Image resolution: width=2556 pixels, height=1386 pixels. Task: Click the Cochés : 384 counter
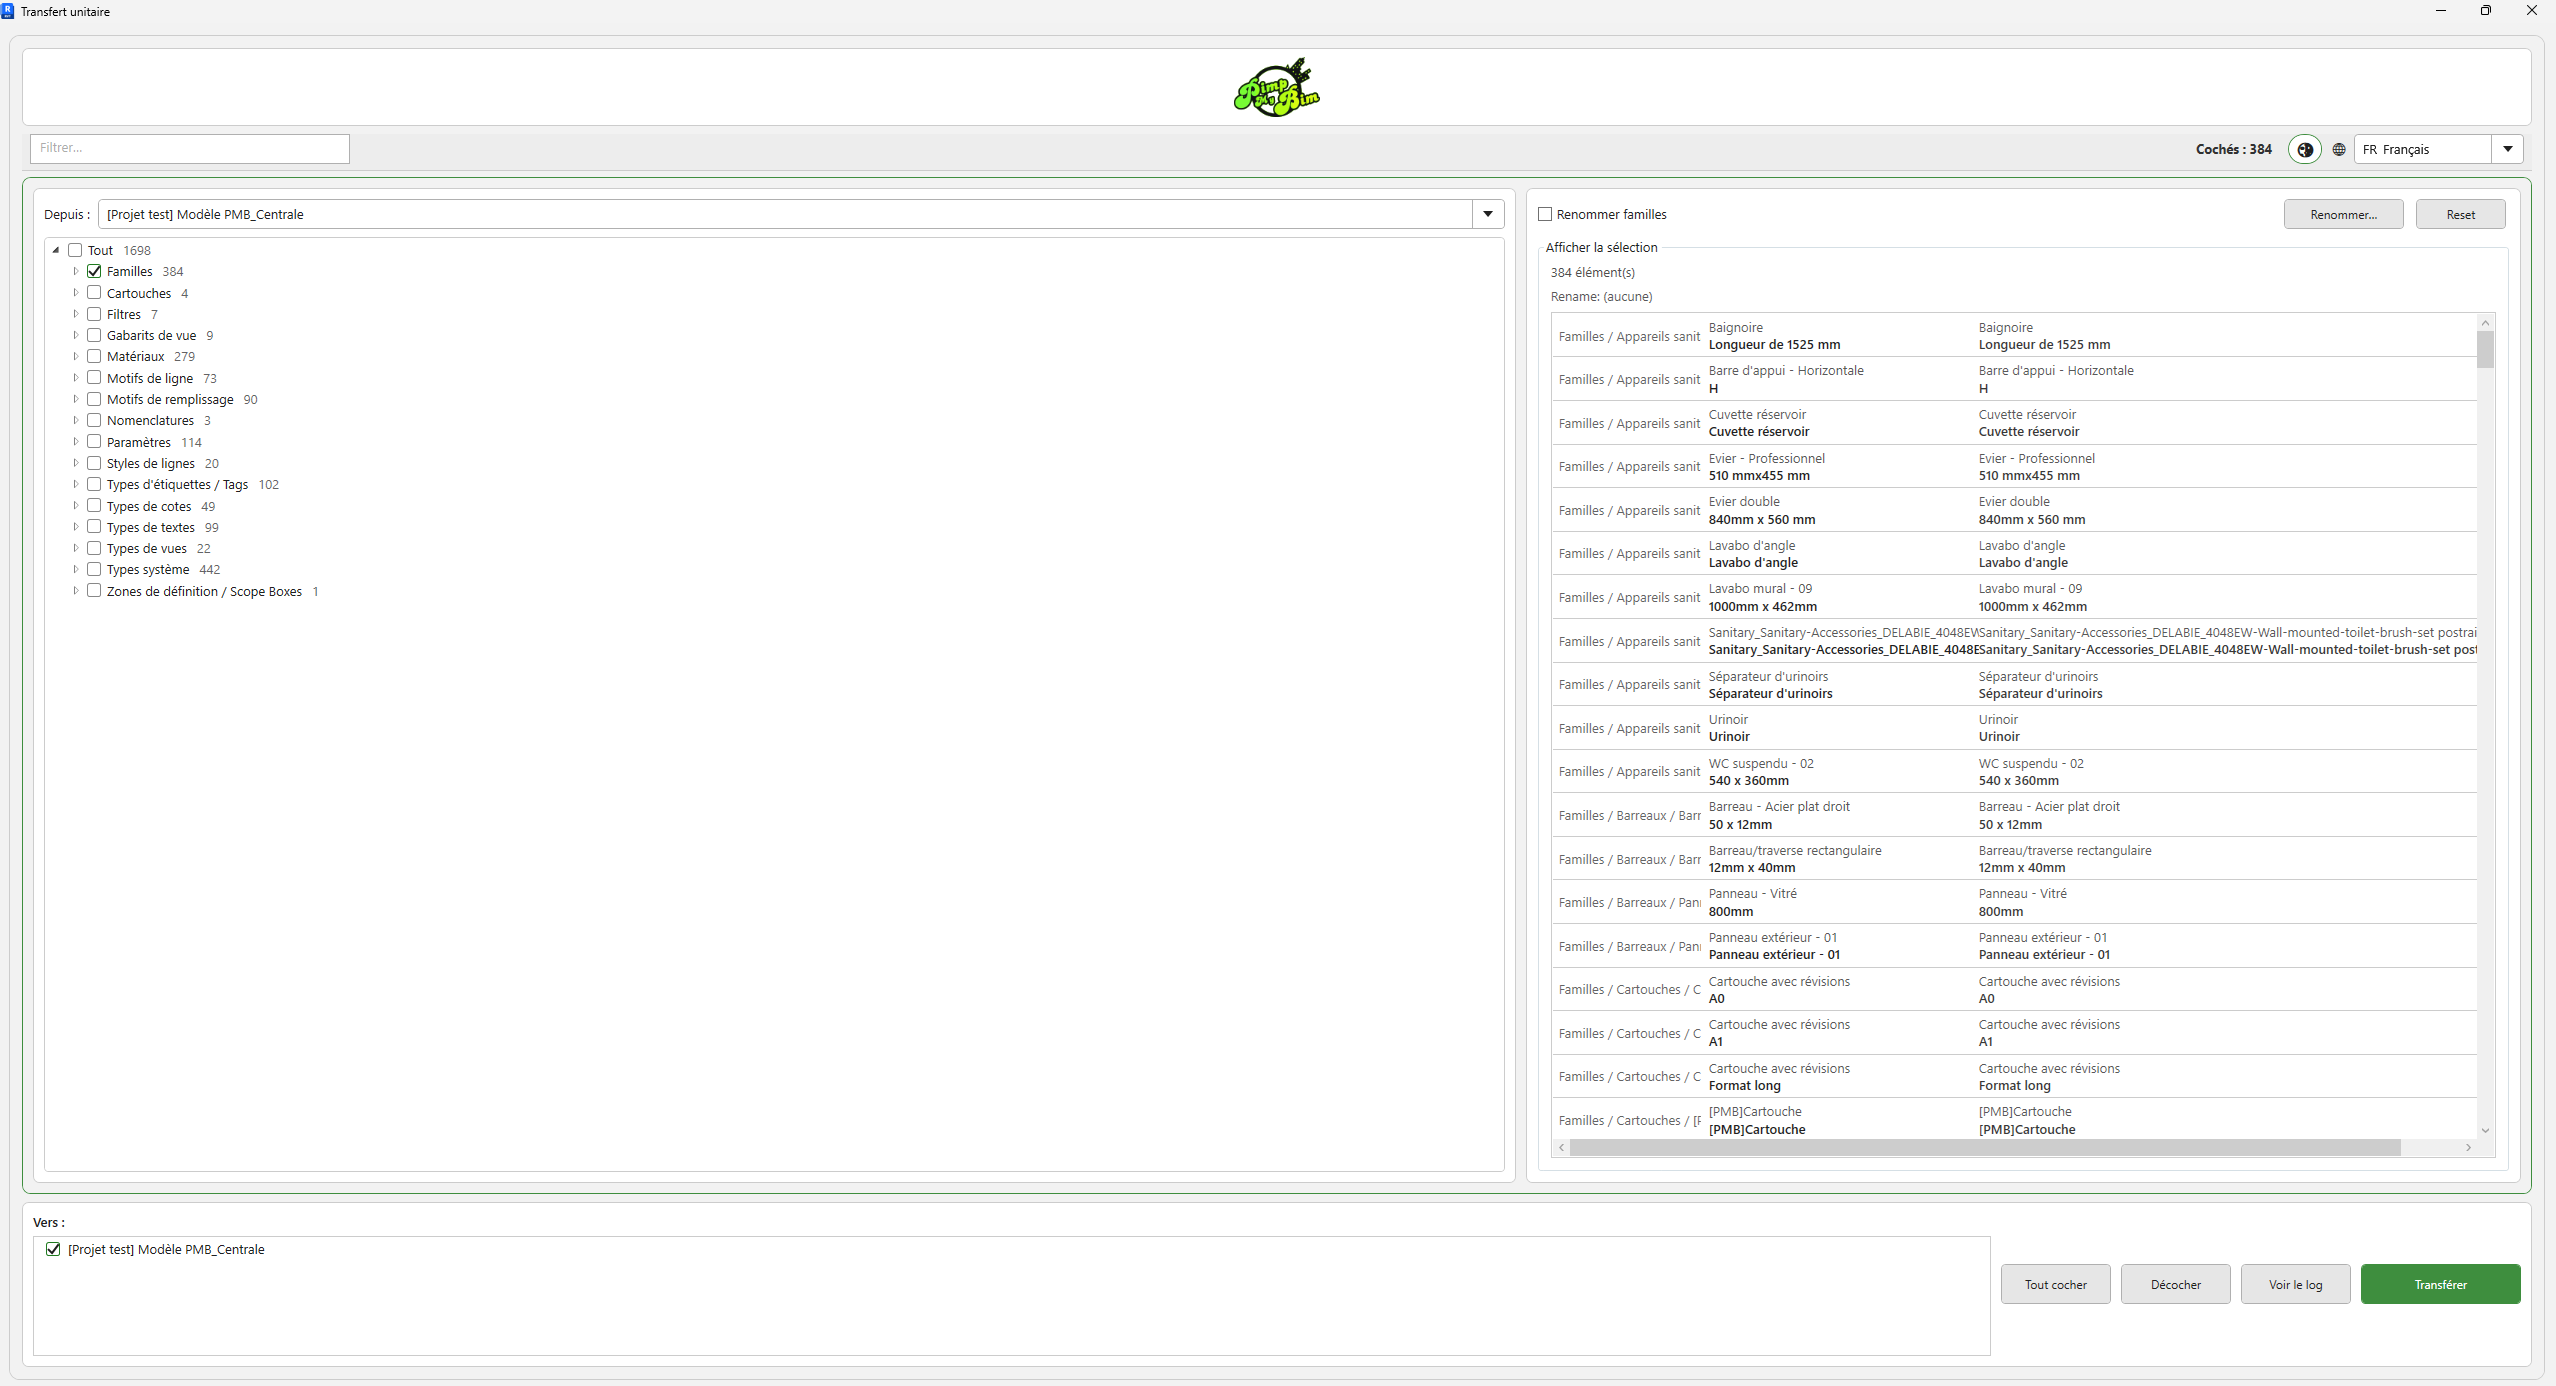point(2233,149)
